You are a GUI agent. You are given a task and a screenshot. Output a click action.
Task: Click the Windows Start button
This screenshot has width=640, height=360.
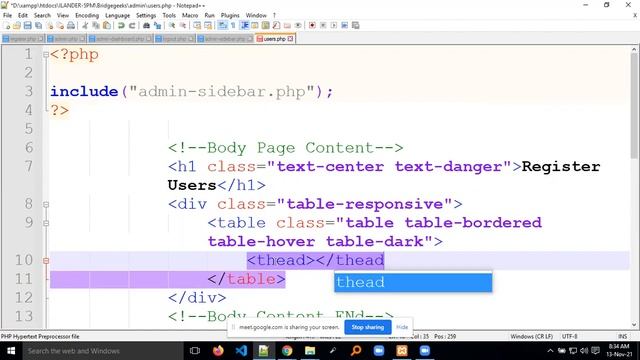coord(11,351)
